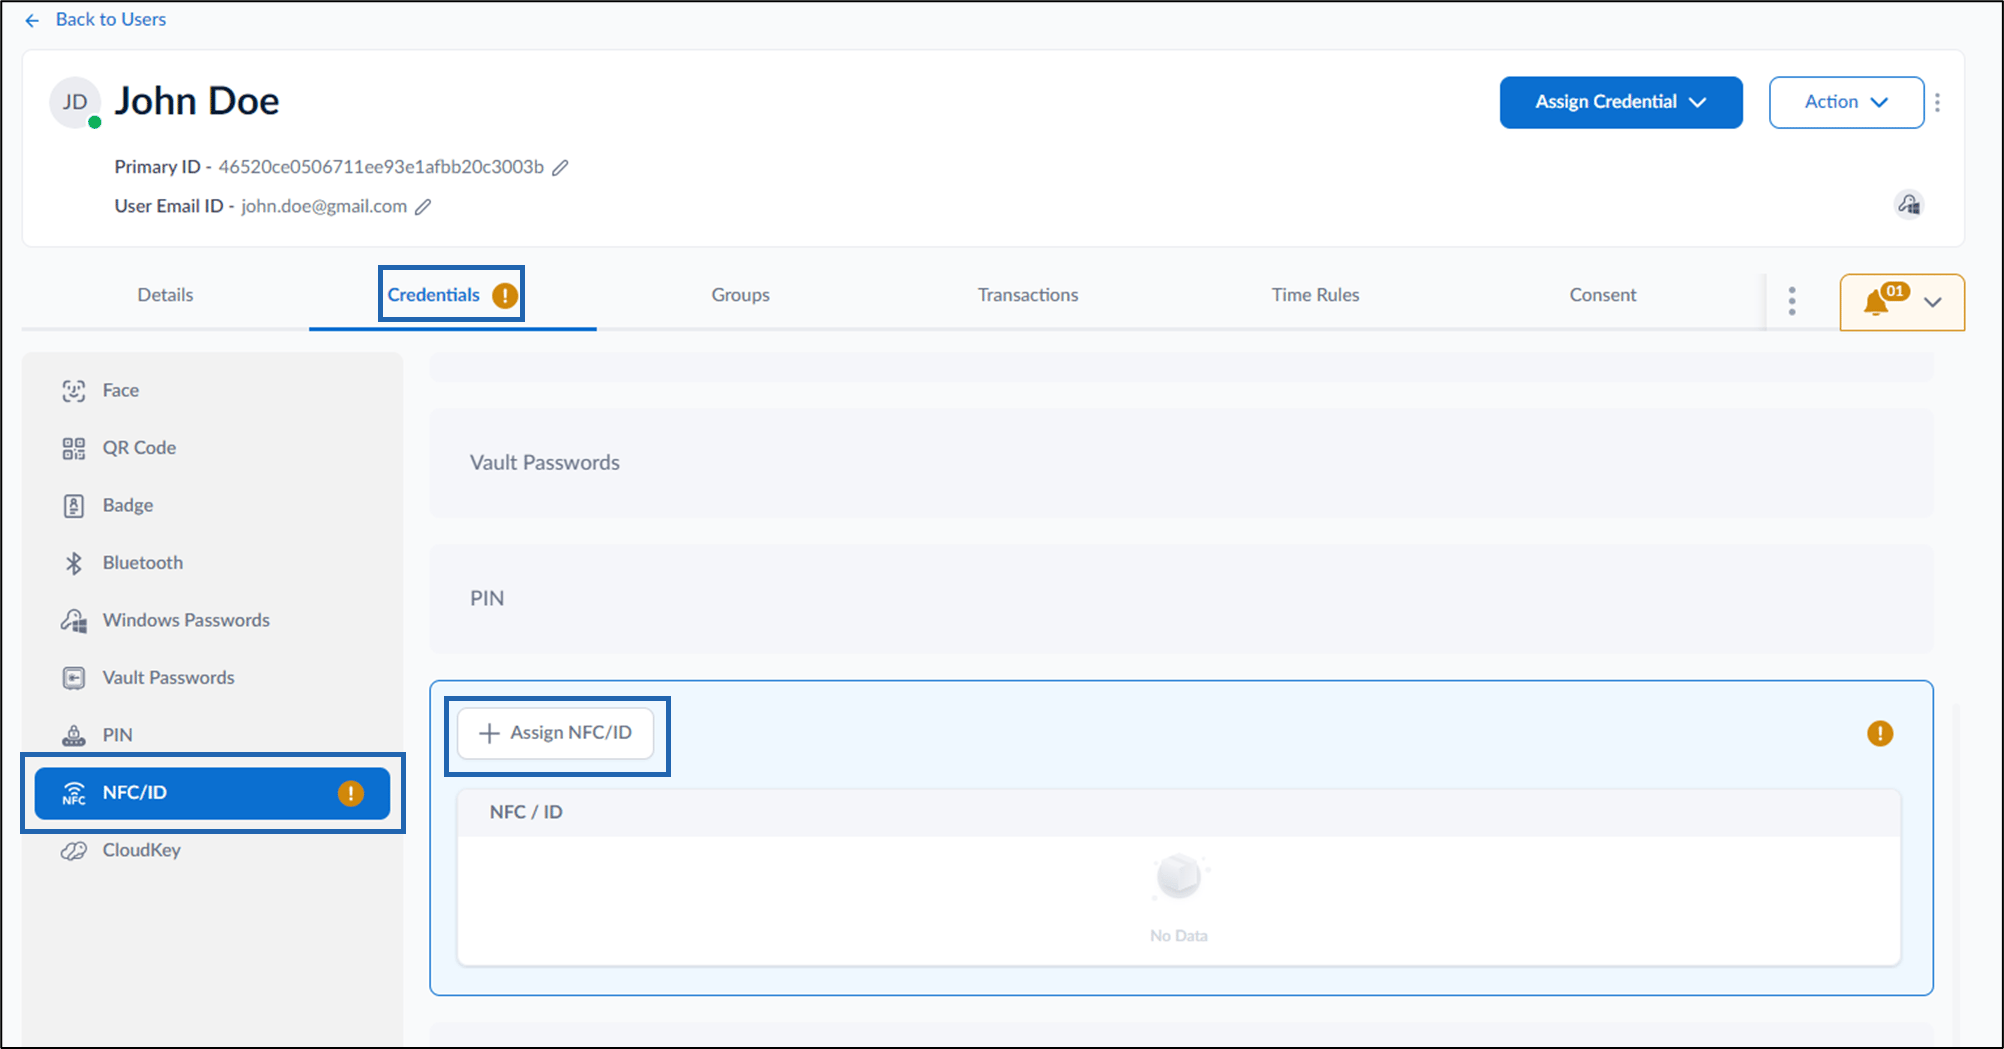Select PIN in the sidebar
The height and width of the screenshot is (1049, 2004).
pyautogui.click(x=212, y=735)
